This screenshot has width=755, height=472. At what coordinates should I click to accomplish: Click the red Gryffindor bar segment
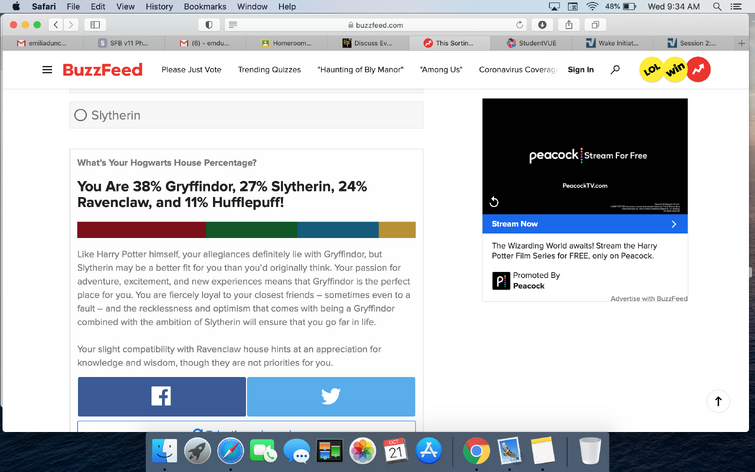click(142, 230)
